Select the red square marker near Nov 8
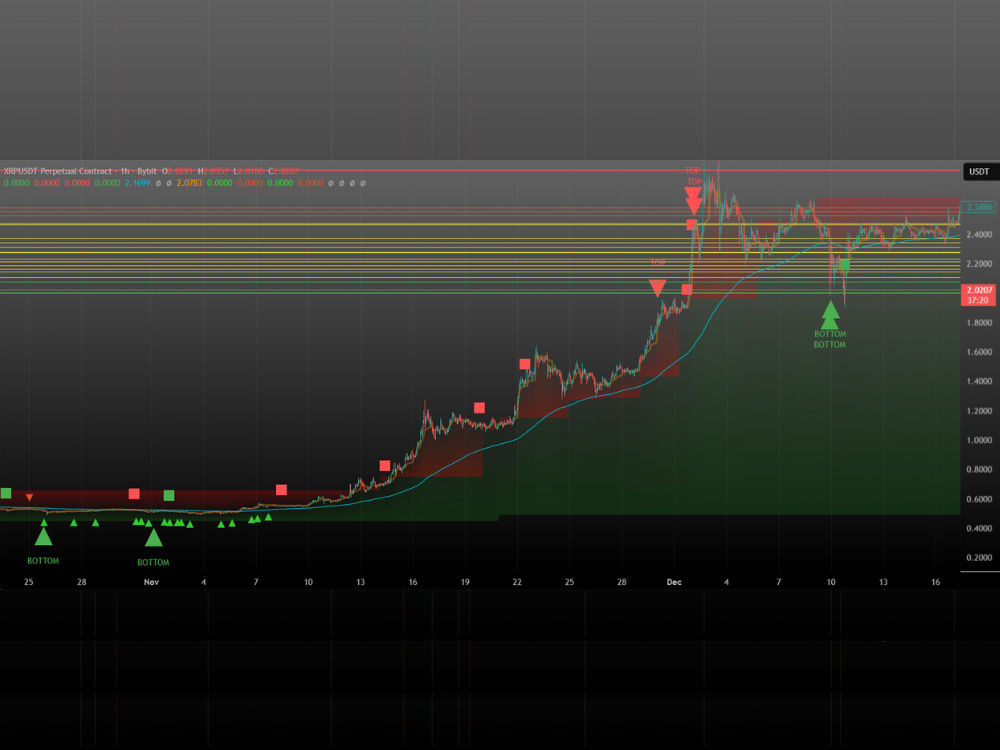1000x750 pixels. 281,490
